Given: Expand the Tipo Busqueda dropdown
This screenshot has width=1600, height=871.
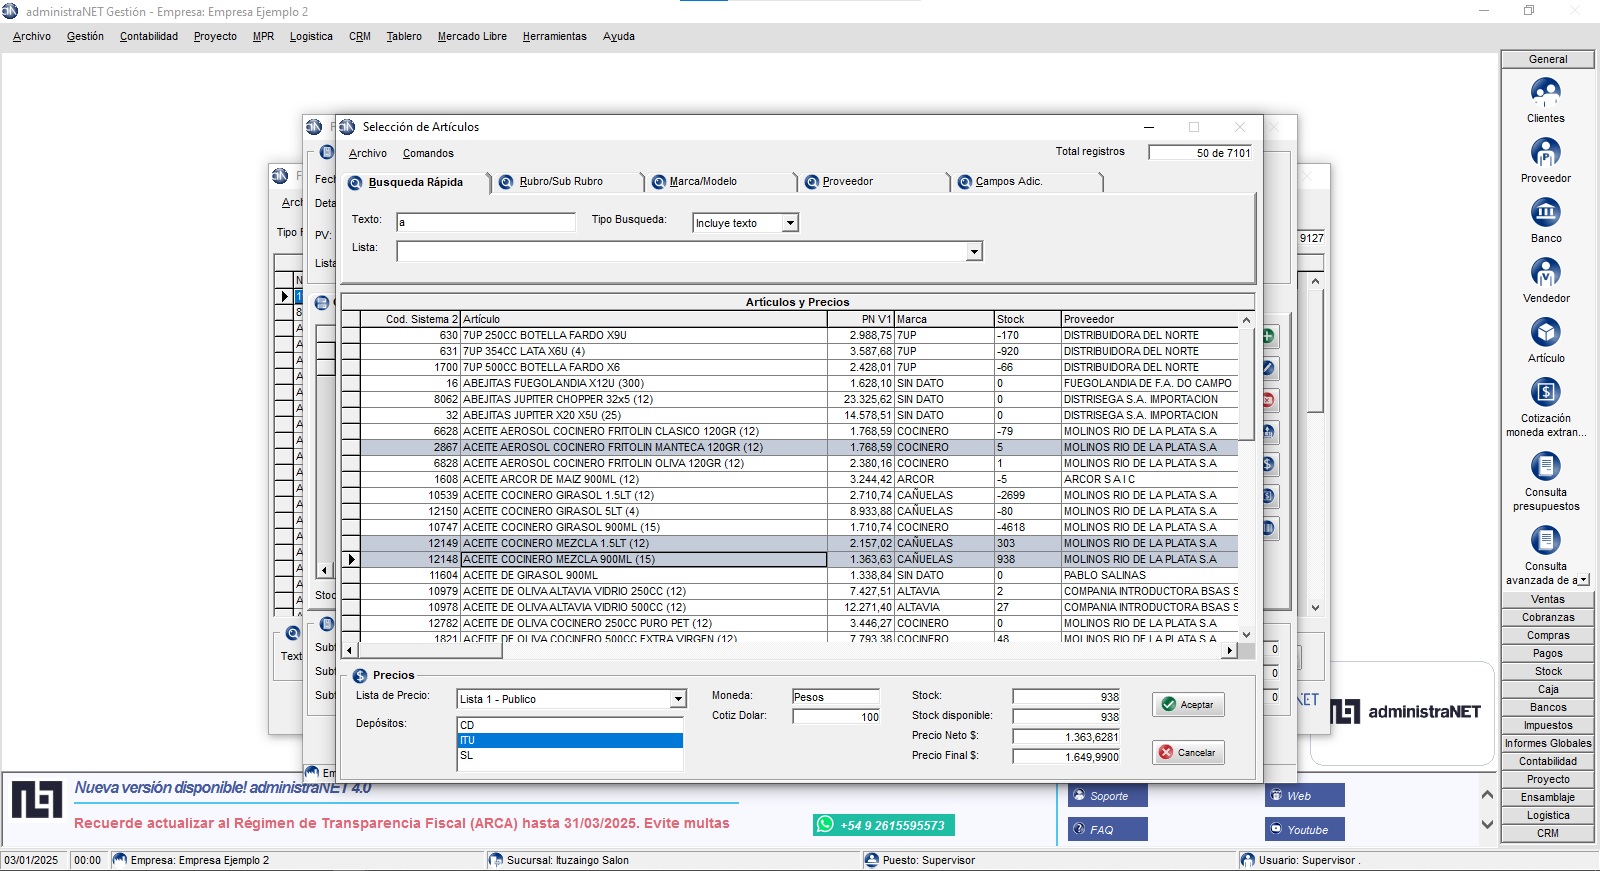Looking at the screenshot, I should (790, 223).
